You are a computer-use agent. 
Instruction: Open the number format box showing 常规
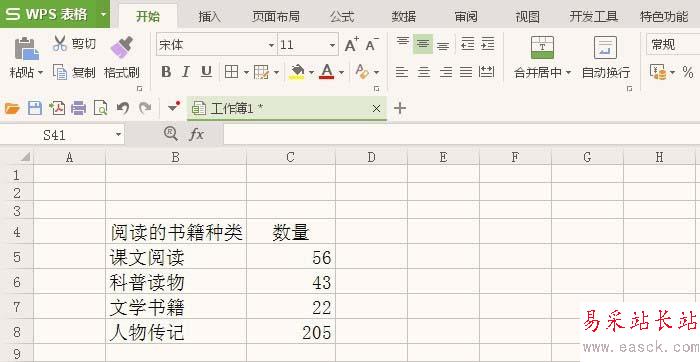673,44
